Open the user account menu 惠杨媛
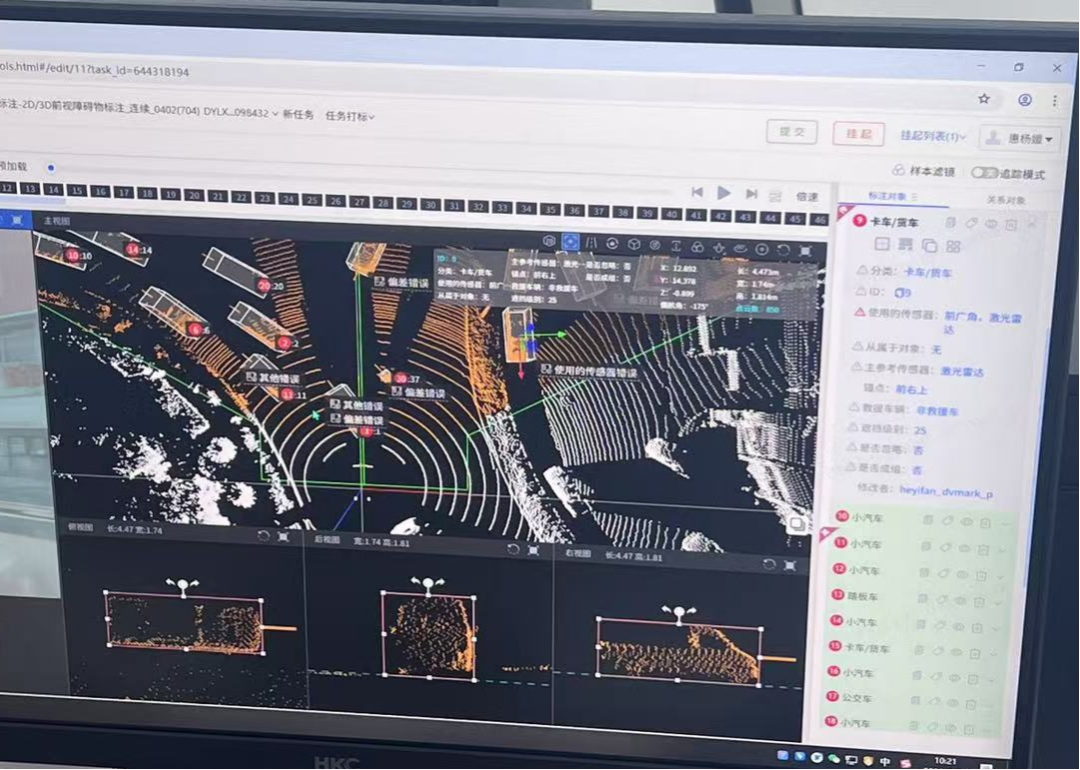This screenshot has height=770, width=1080. pos(1020,138)
